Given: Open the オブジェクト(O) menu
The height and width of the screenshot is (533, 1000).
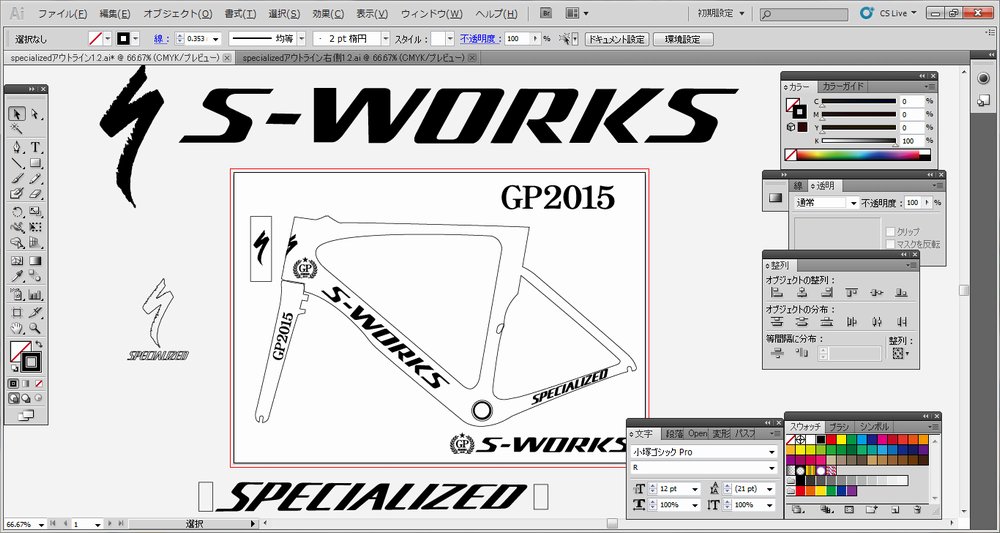Looking at the screenshot, I should (178, 13).
